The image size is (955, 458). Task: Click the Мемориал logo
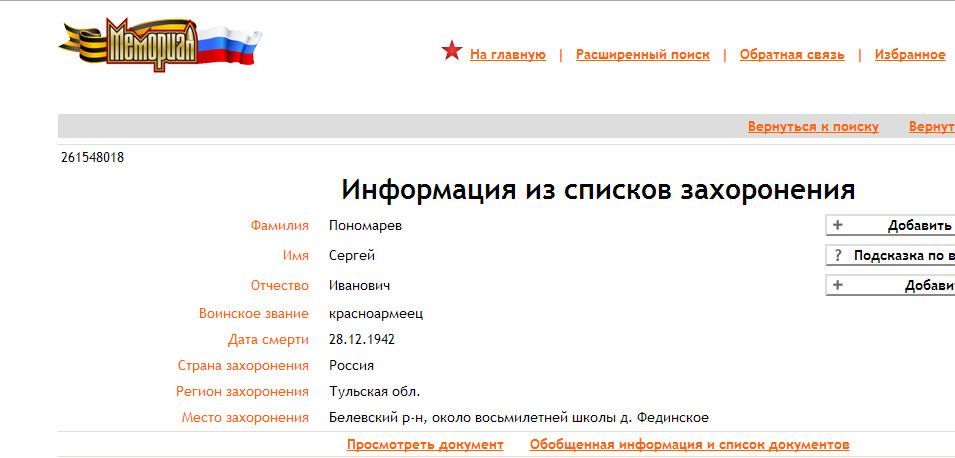point(160,45)
